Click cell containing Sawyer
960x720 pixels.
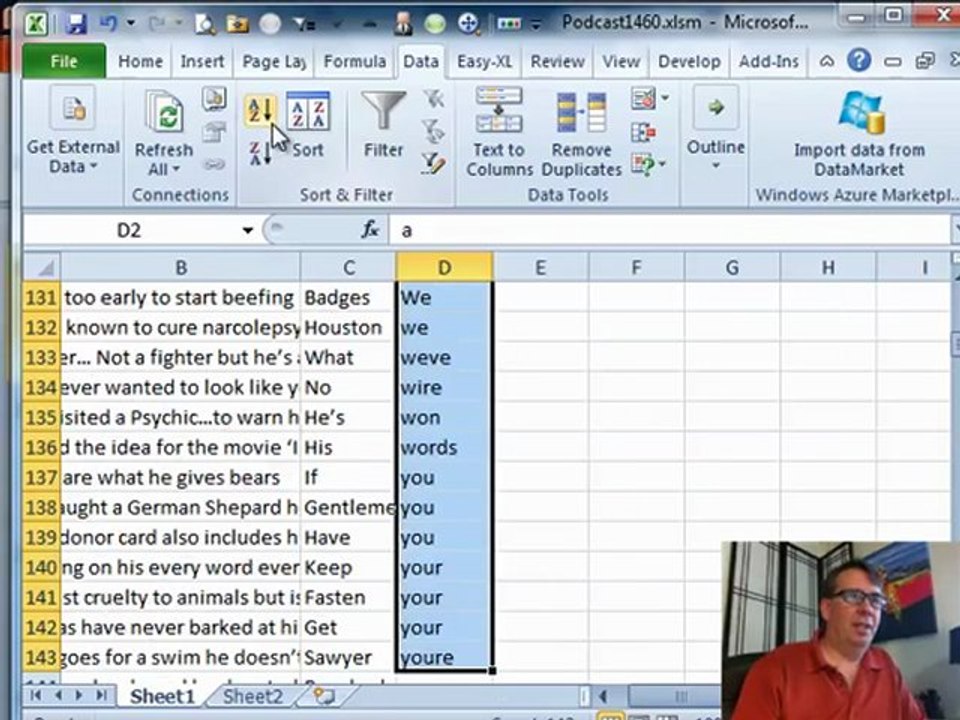pos(348,658)
